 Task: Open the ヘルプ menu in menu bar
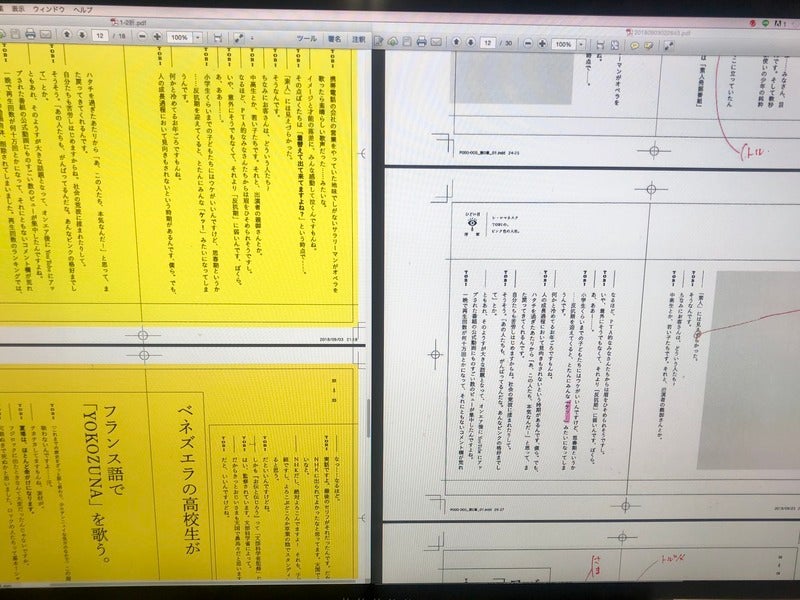[87, 8]
